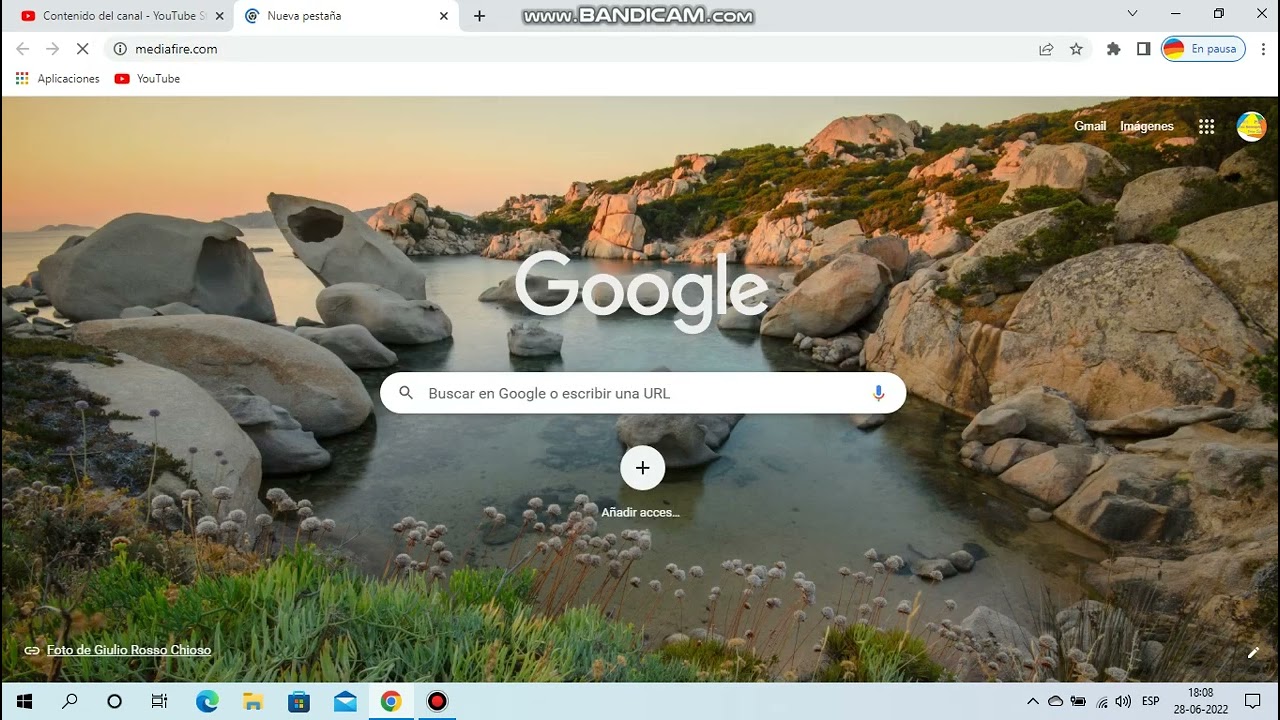This screenshot has height=720, width=1280.
Task: Open the Windows Start menu
Action: click(24, 701)
